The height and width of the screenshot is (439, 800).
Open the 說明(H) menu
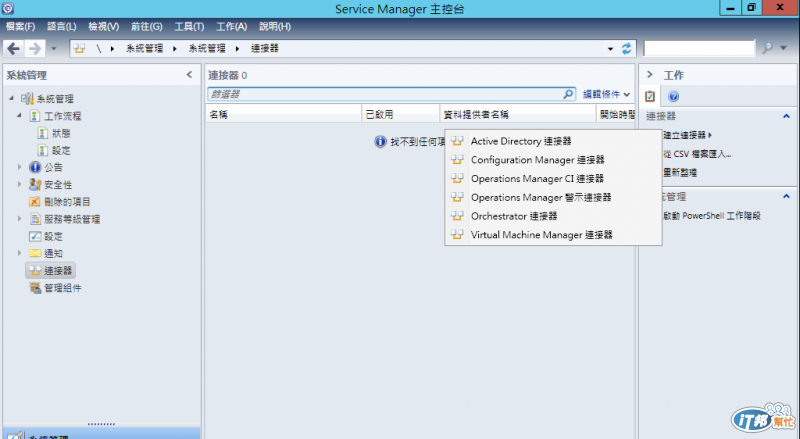coord(275,27)
